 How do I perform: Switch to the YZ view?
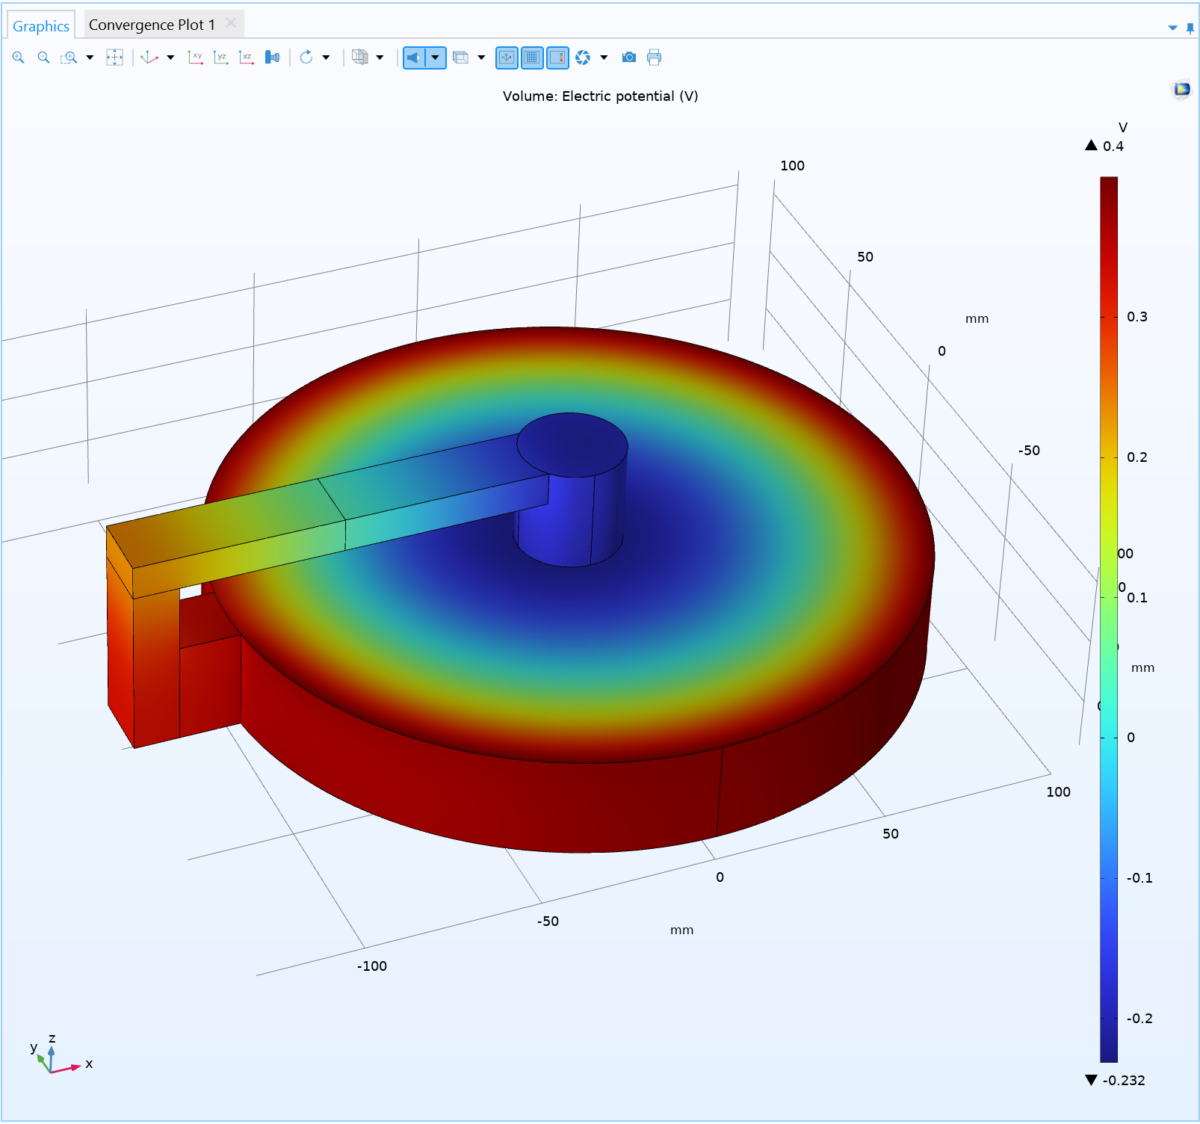click(221, 57)
